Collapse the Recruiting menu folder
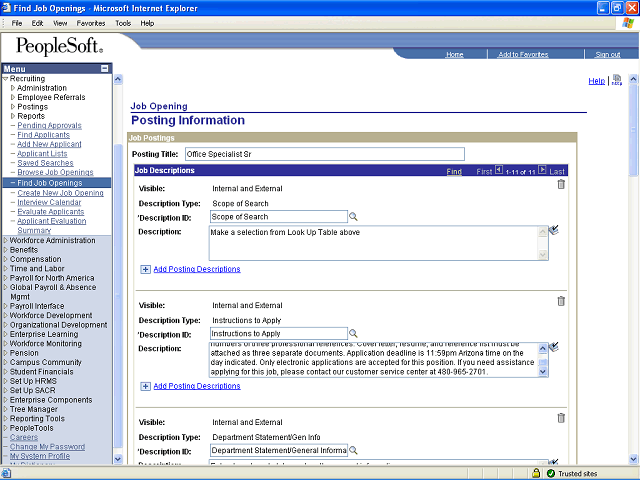This screenshot has height=480, width=640. [x=5, y=78]
